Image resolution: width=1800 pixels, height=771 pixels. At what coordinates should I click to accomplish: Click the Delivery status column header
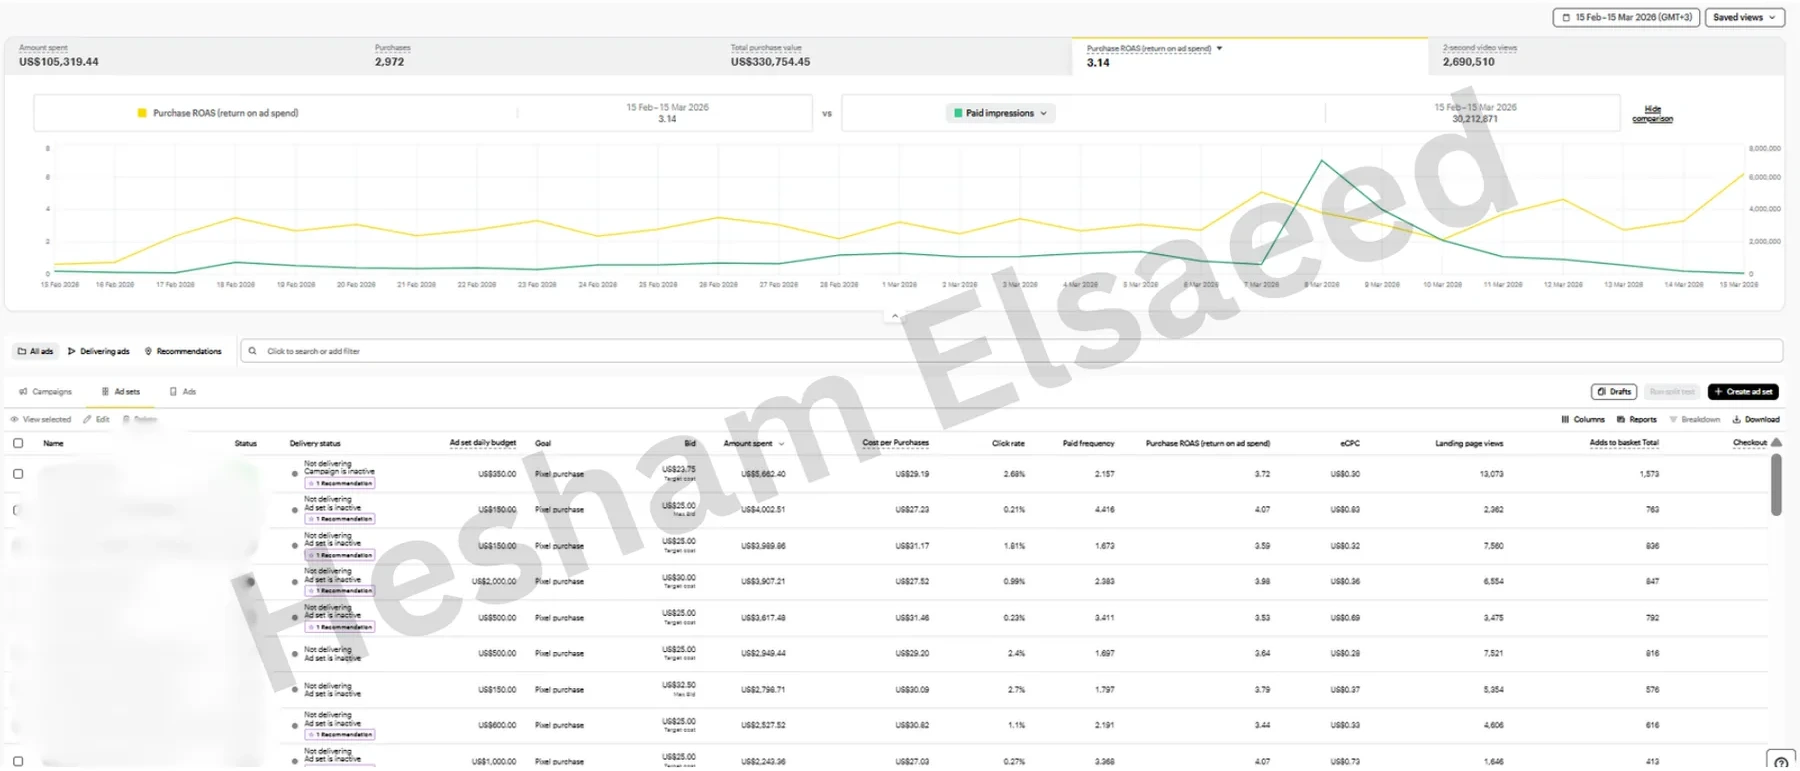315,443
